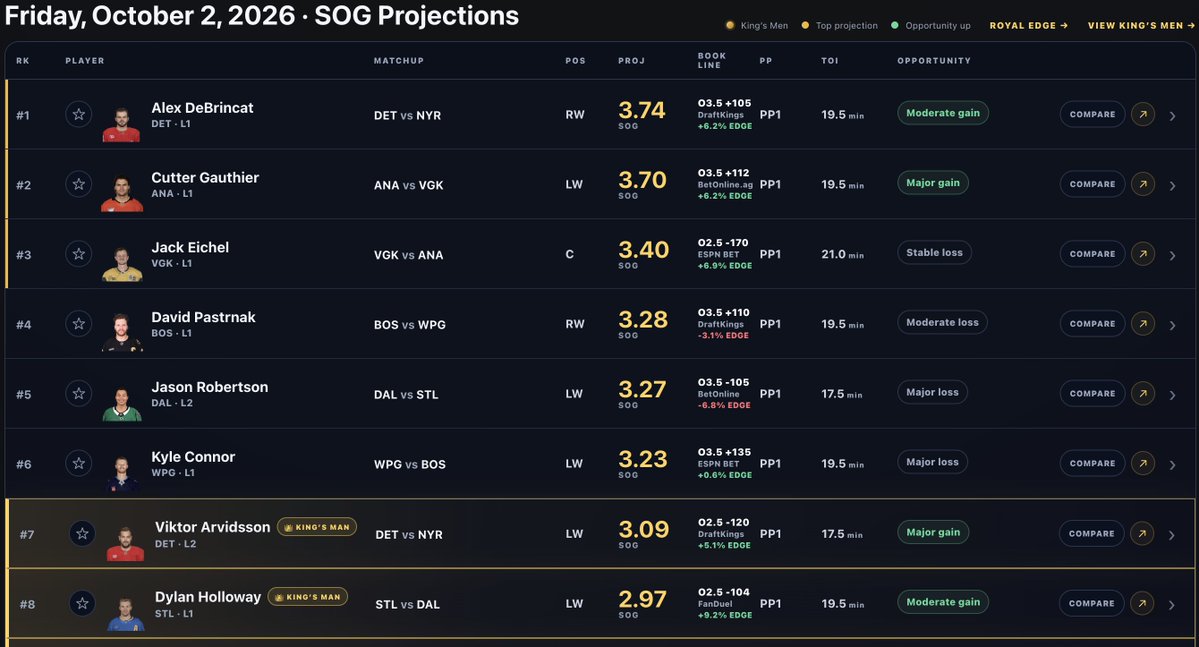Compare Kyle Connor
The image size is (1199, 647).
1092,463
